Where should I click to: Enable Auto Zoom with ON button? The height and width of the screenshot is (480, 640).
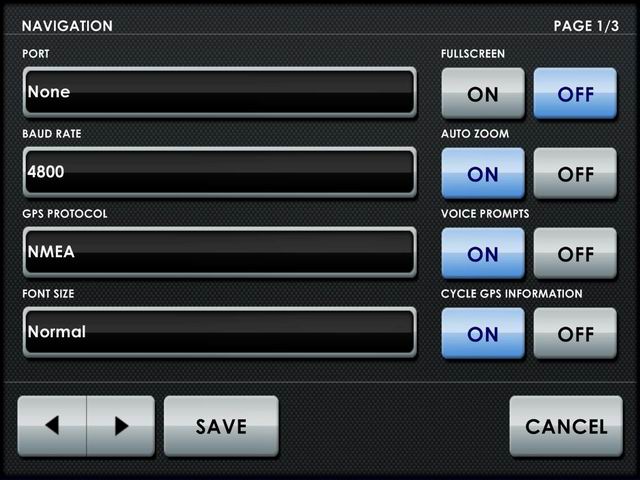pyautogui.click(x=483, y=173)
